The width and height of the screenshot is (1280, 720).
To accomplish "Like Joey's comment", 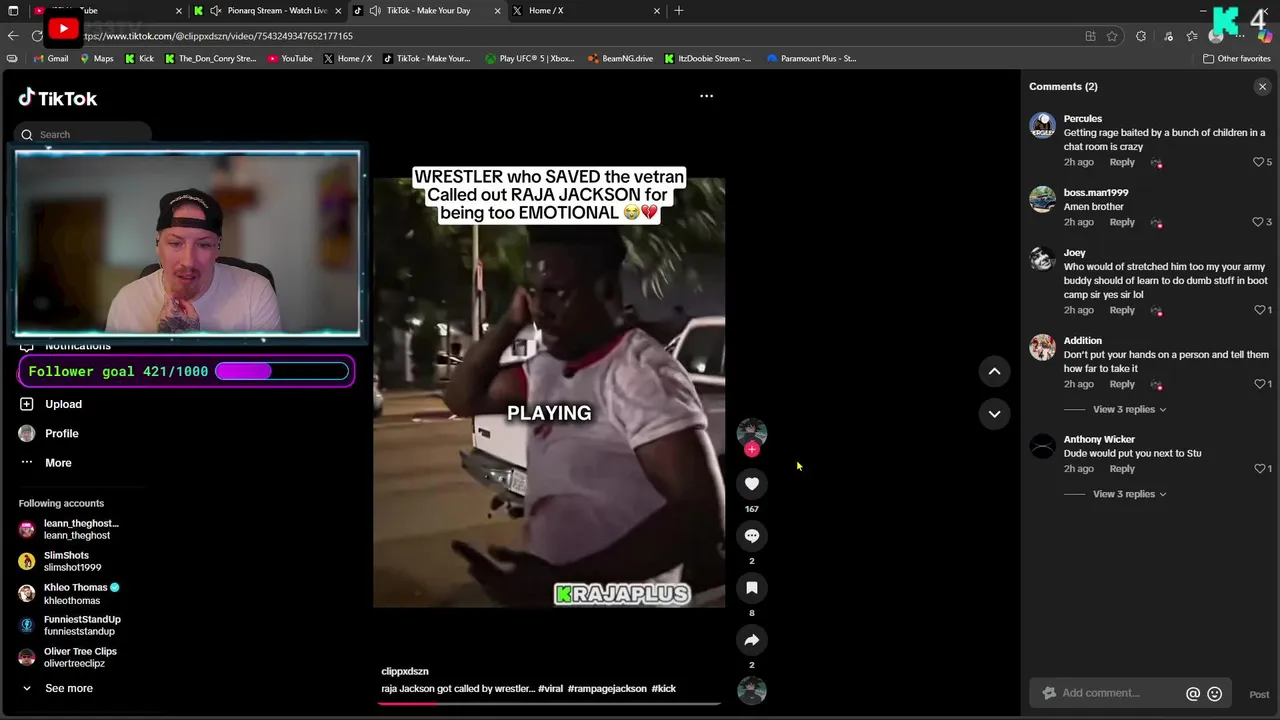I will pyautogui.click(x=1259, y=310).
